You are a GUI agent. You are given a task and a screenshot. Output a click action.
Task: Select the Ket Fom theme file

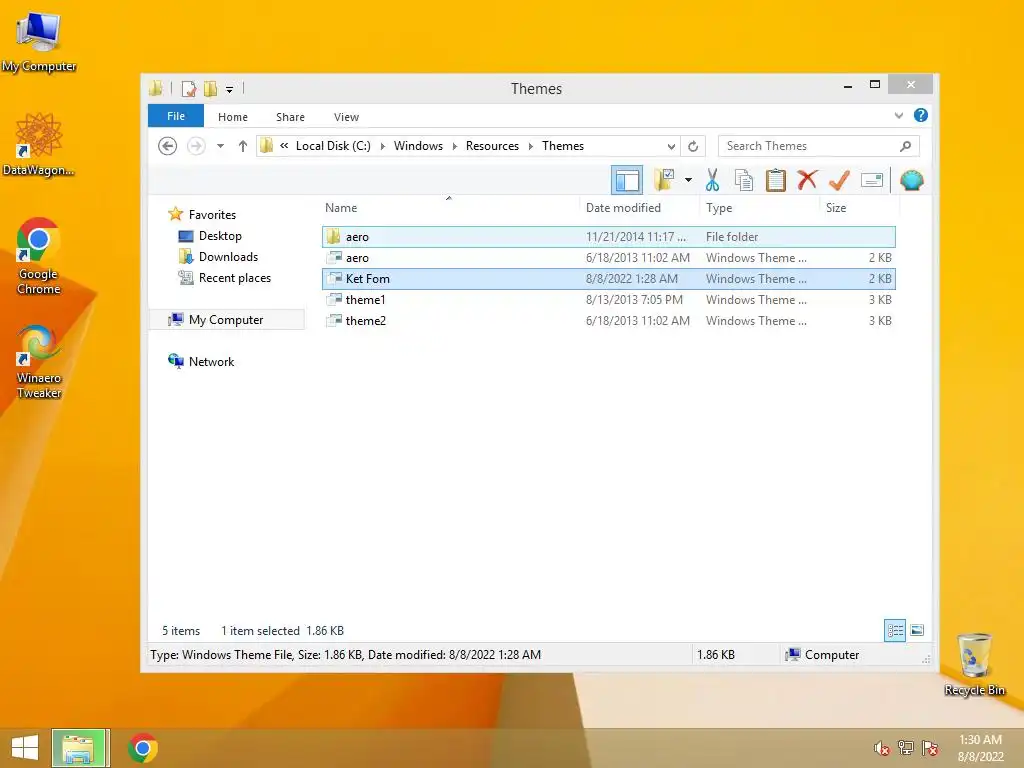pyautogui.click(x=609, y=279)
